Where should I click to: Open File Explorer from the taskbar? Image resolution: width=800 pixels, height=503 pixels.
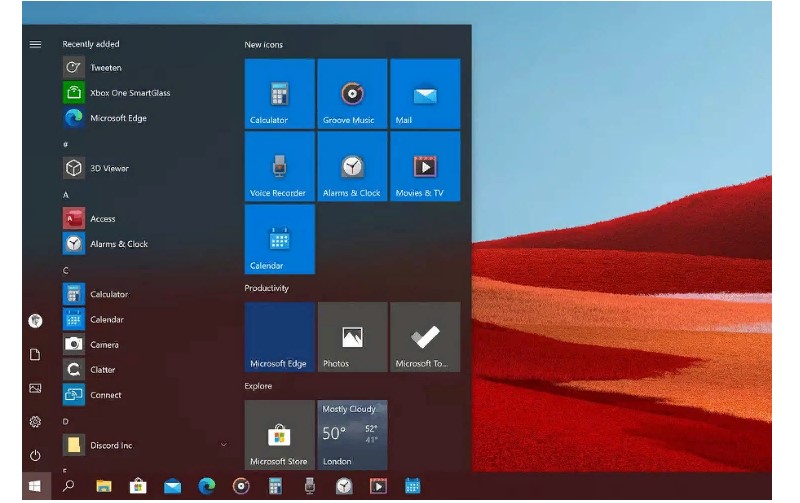pos(103,486)
